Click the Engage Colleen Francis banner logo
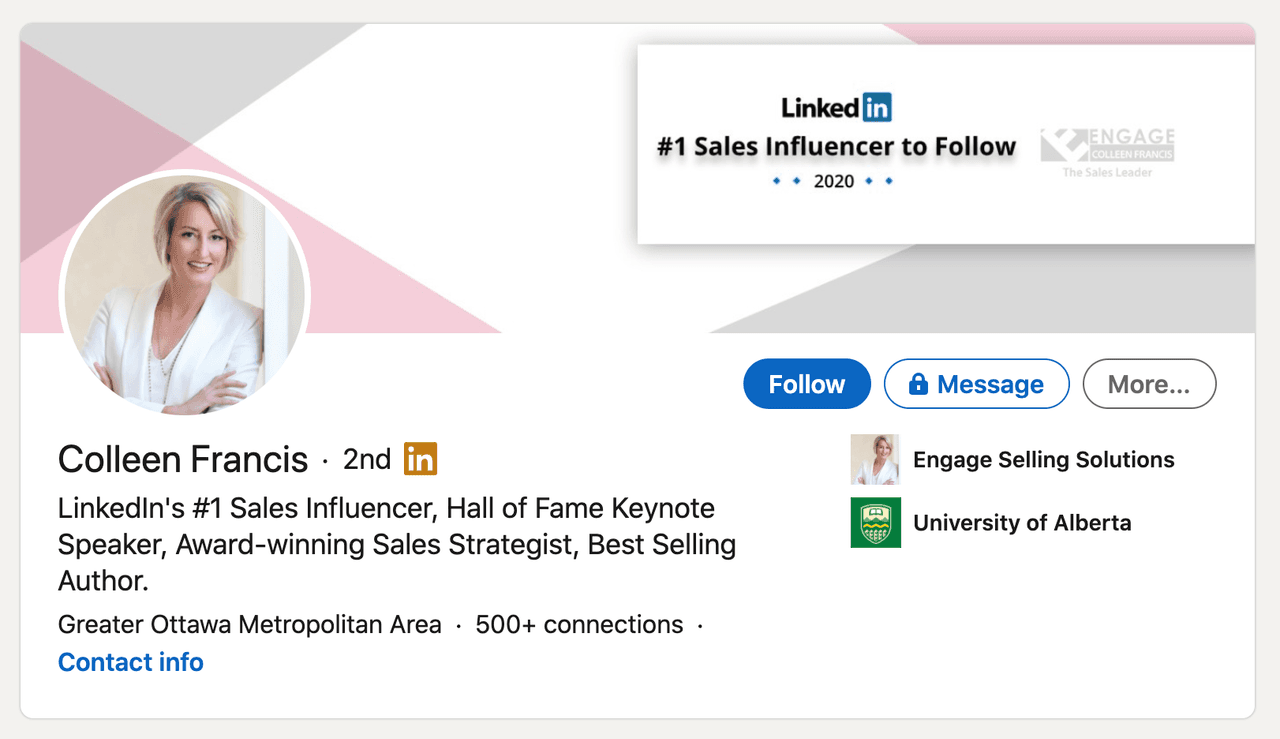 pos(1107,152)
